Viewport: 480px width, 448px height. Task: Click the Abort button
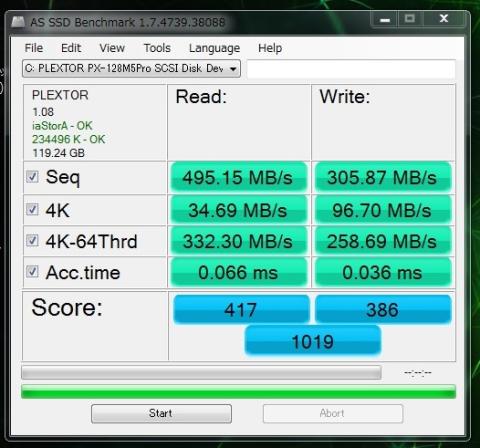coord(333,414)
